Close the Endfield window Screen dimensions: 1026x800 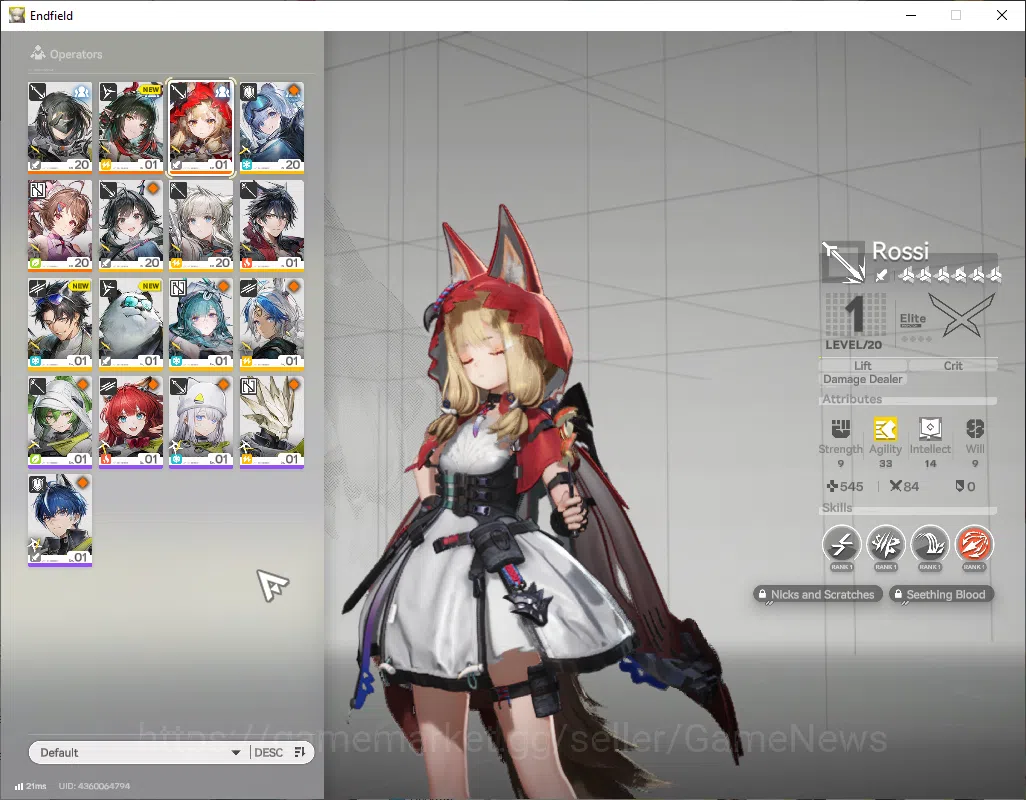click(1001, 15)
